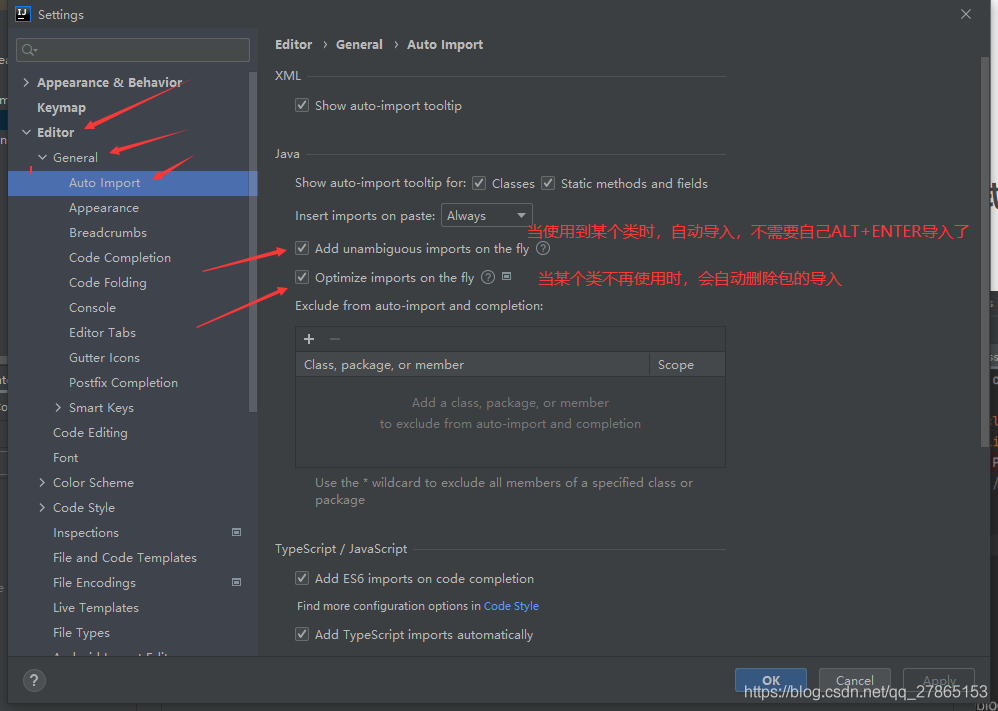Toggle Add unambiguous imports on the fly

tap(302, 248)
